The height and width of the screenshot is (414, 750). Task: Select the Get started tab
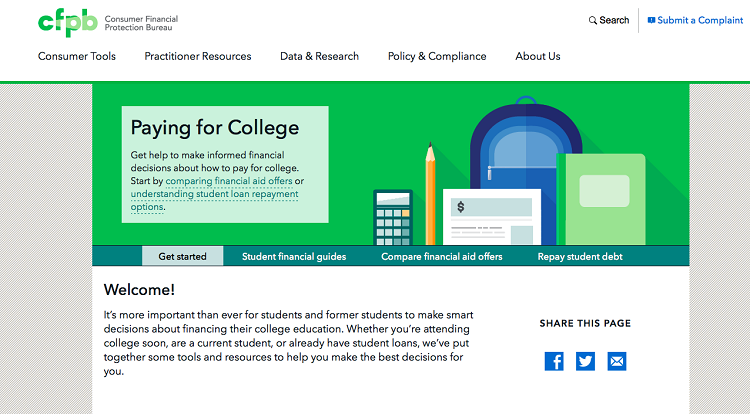(183, 256)
